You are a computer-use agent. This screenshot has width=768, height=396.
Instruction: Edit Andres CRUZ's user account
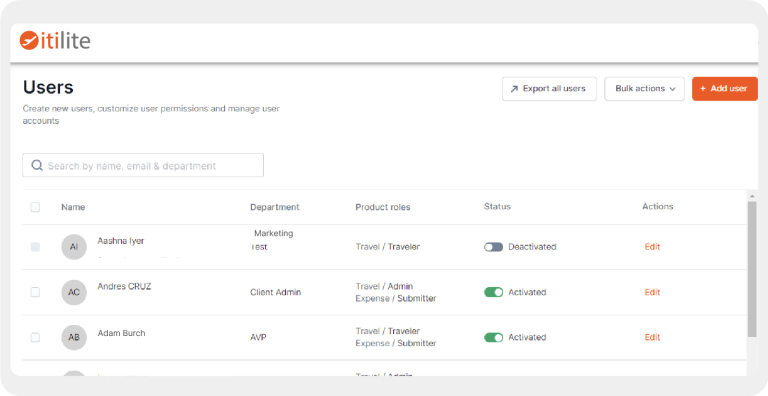pyautogui.click(x=652, y=292)
